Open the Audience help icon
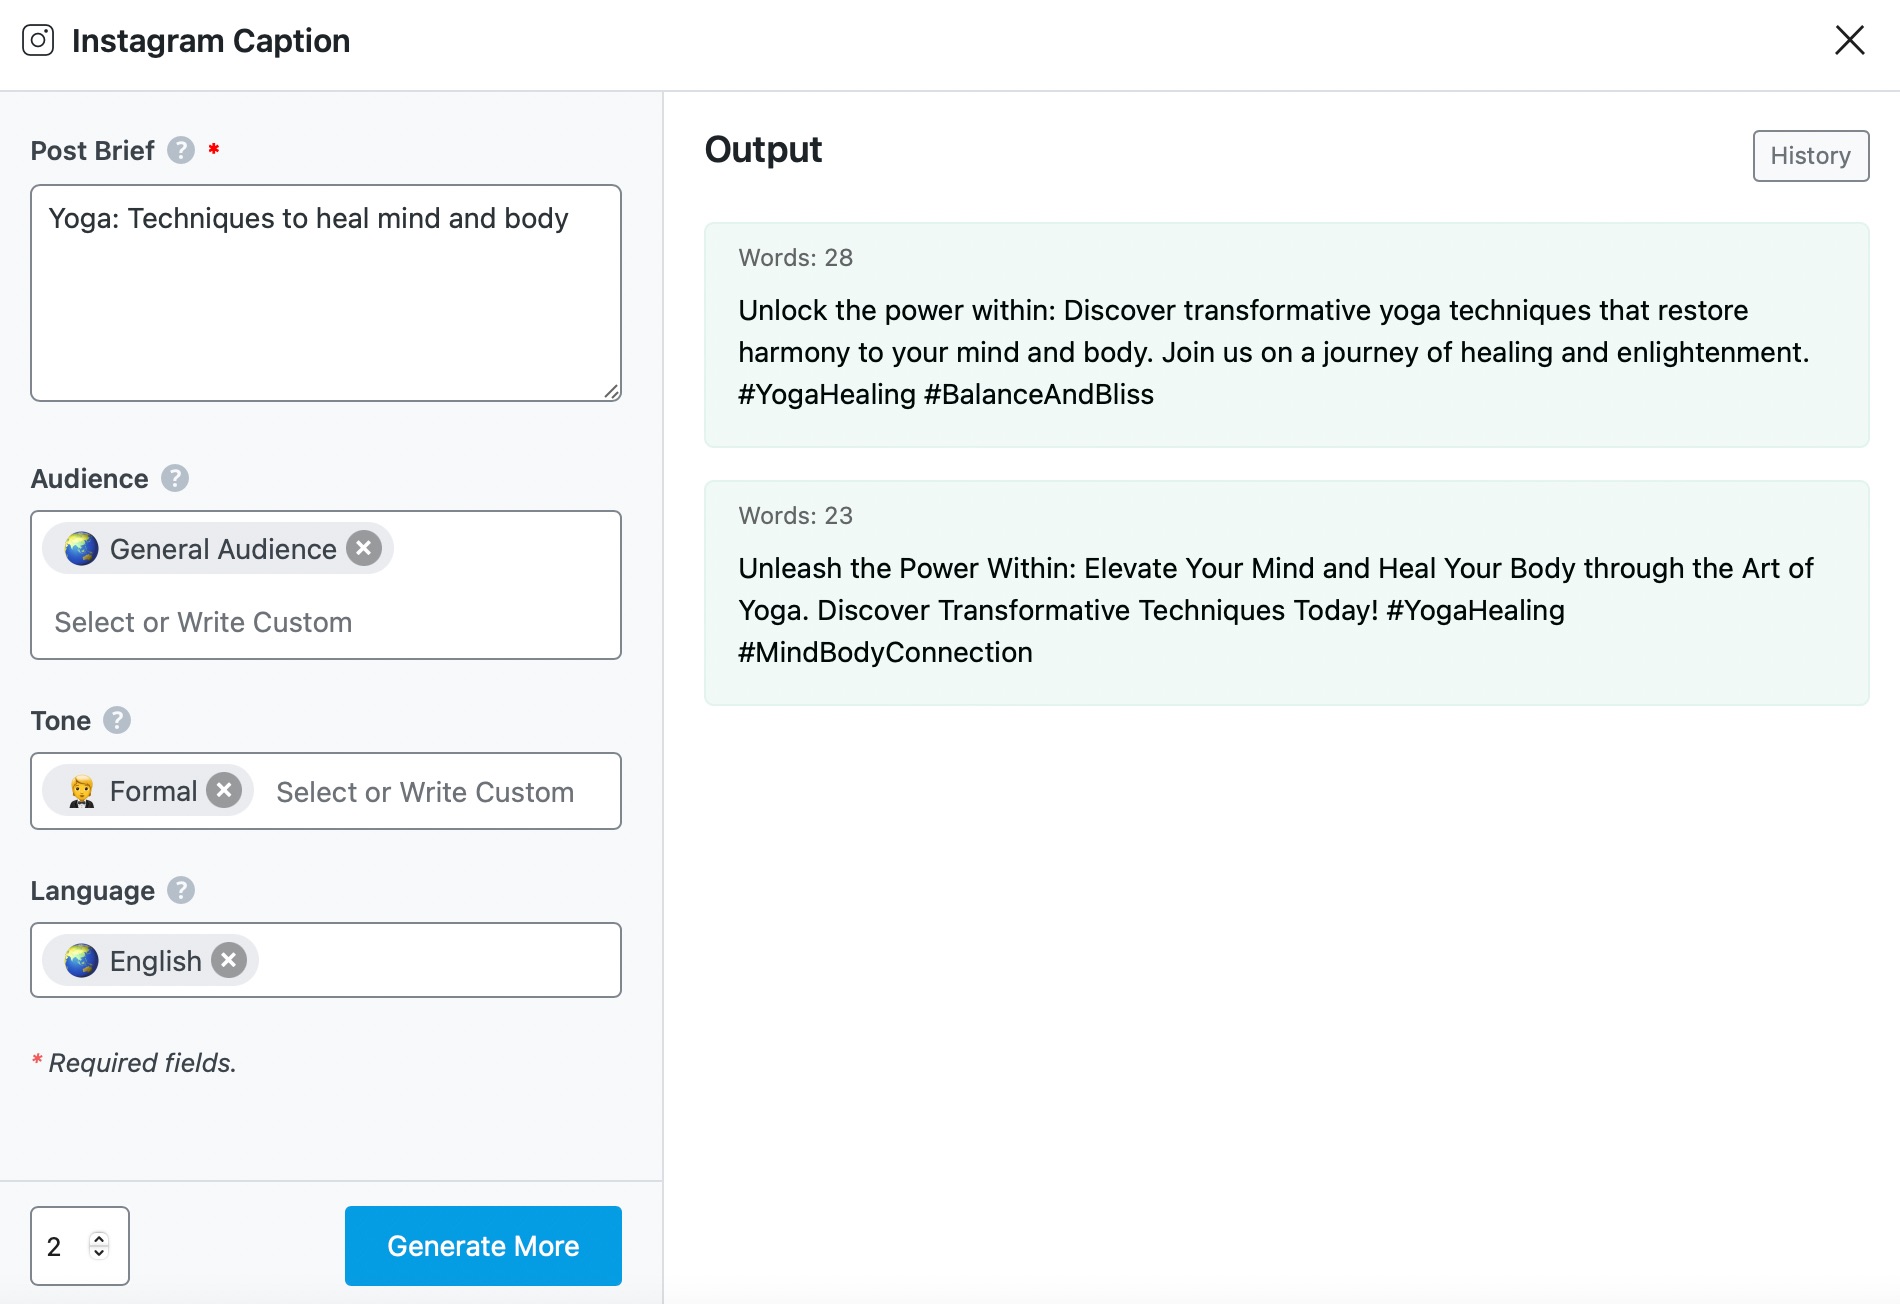 point(175,478)
